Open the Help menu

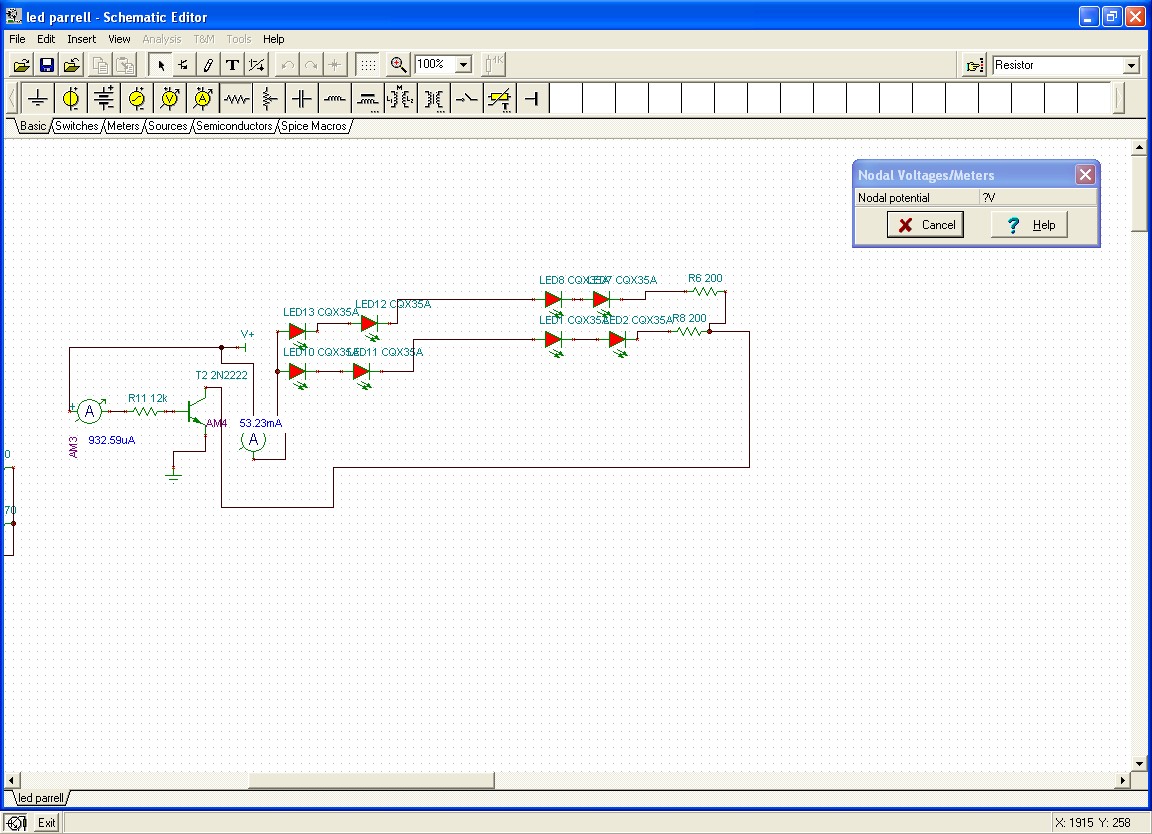click(x=273, y=39)
